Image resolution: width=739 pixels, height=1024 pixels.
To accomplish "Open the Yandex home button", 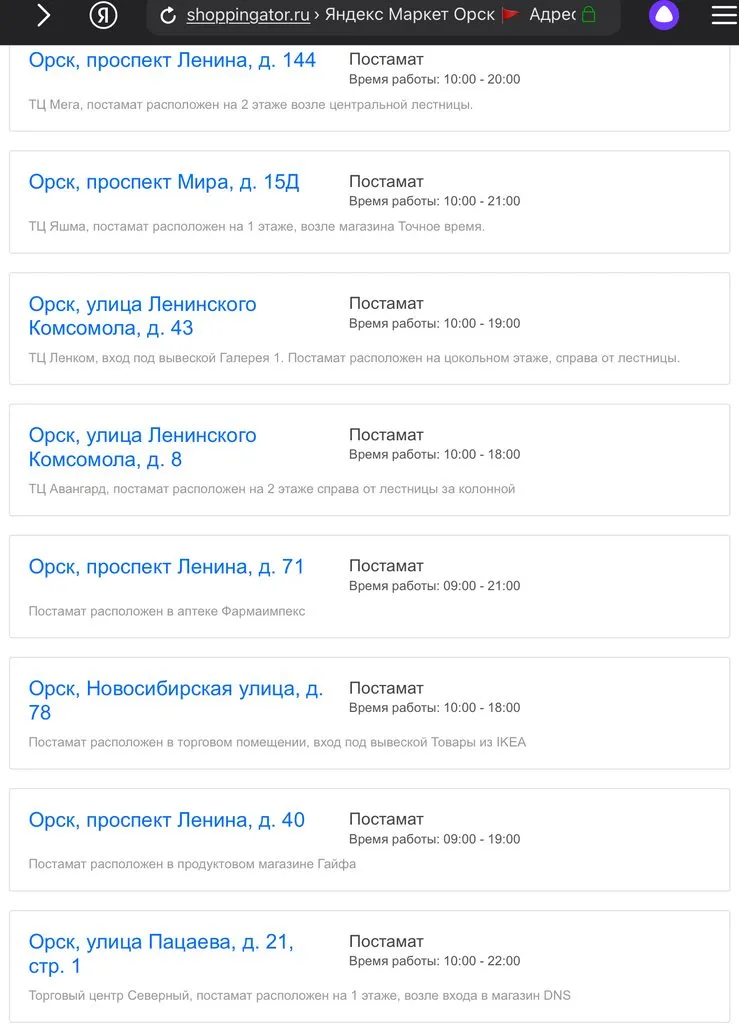I will 103,15.
